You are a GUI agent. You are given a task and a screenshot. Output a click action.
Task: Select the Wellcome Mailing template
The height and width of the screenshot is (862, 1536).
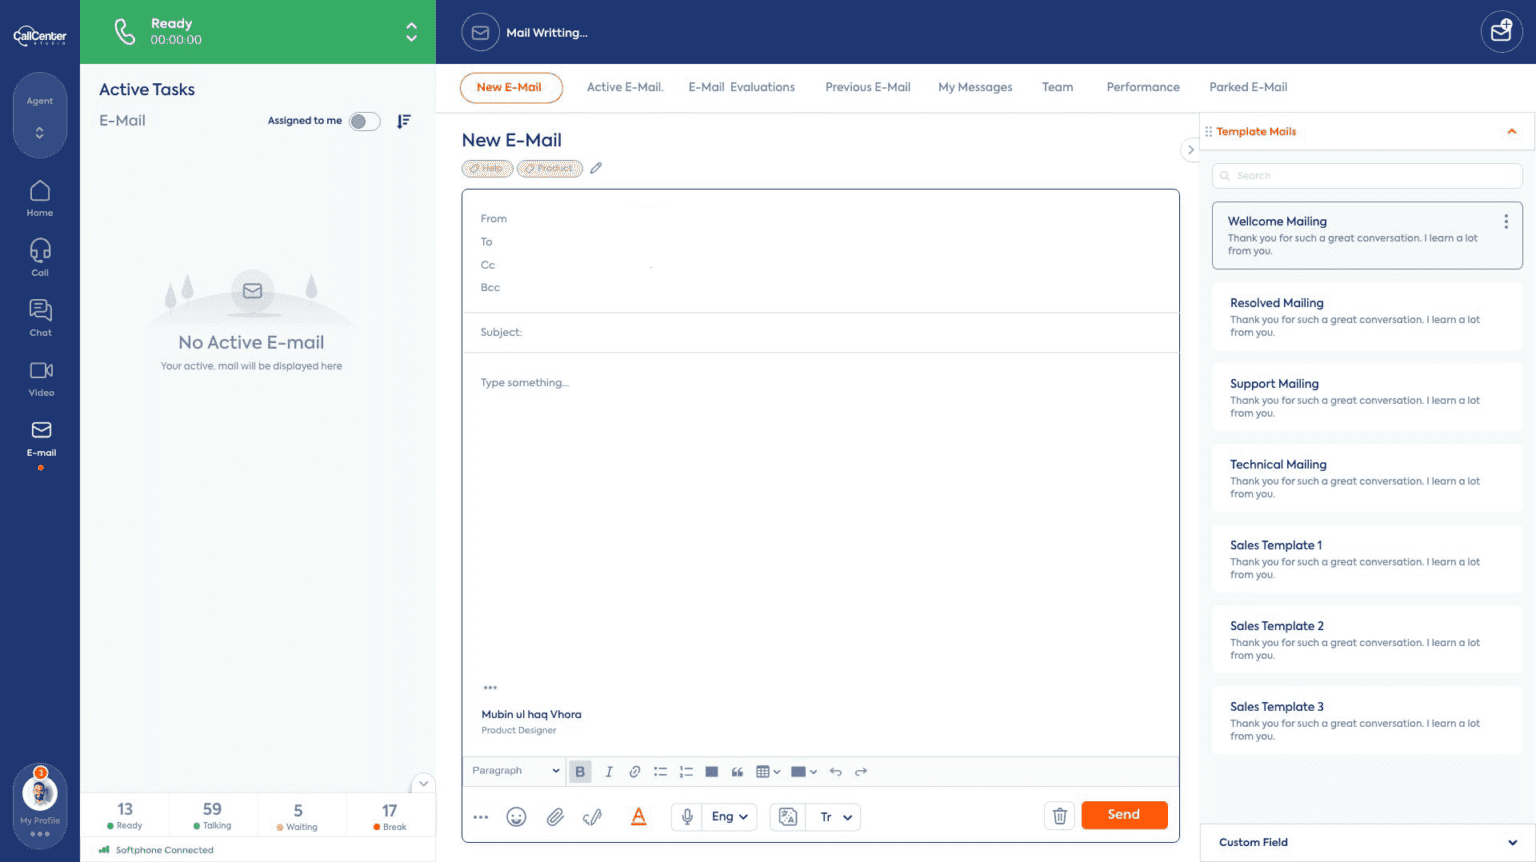tap(1360, 235)
